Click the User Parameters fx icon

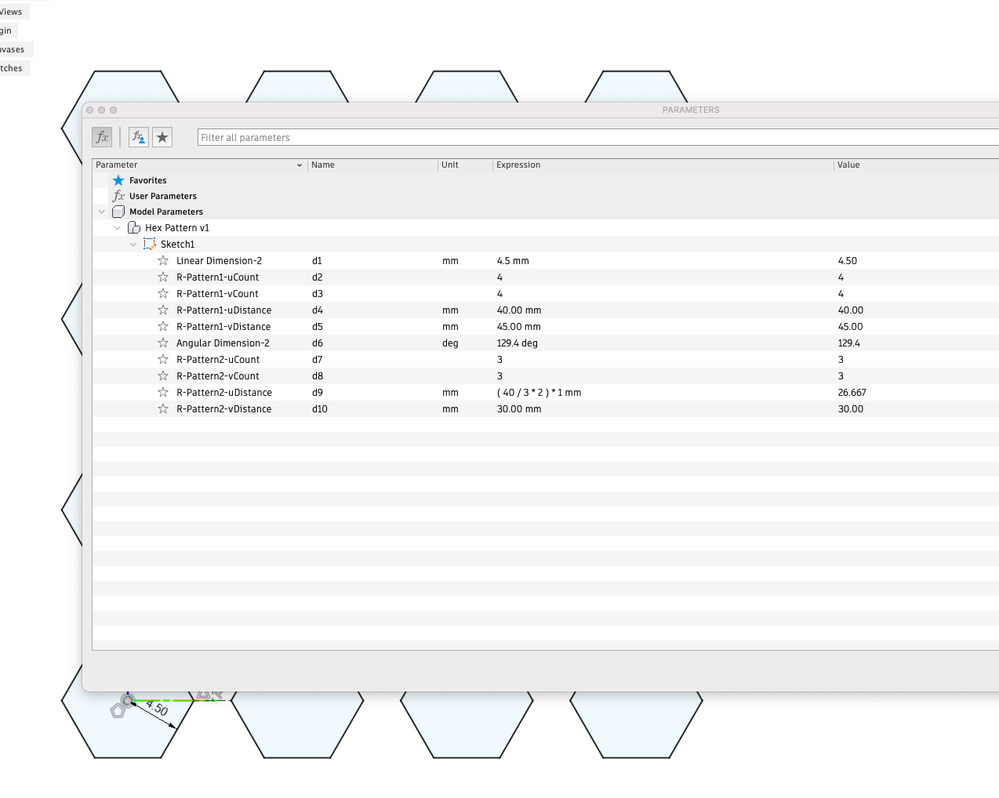(x=119, y=196)
